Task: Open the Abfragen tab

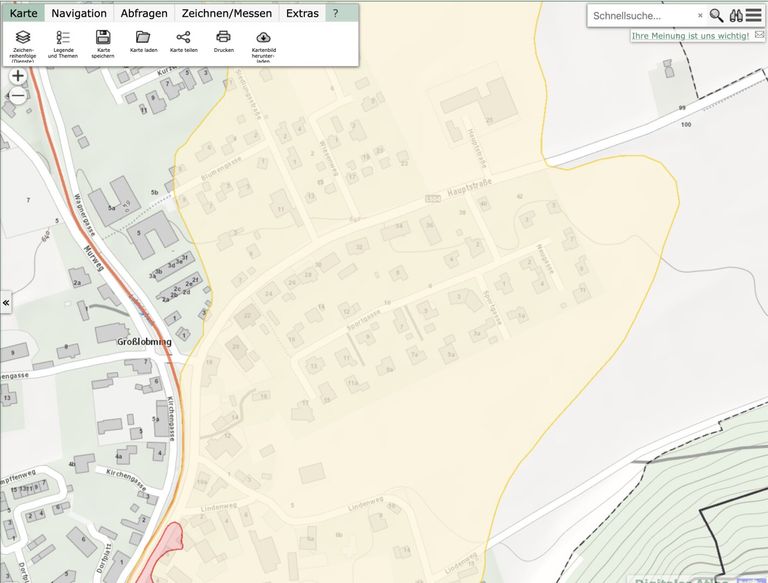Action: [144, 13]
